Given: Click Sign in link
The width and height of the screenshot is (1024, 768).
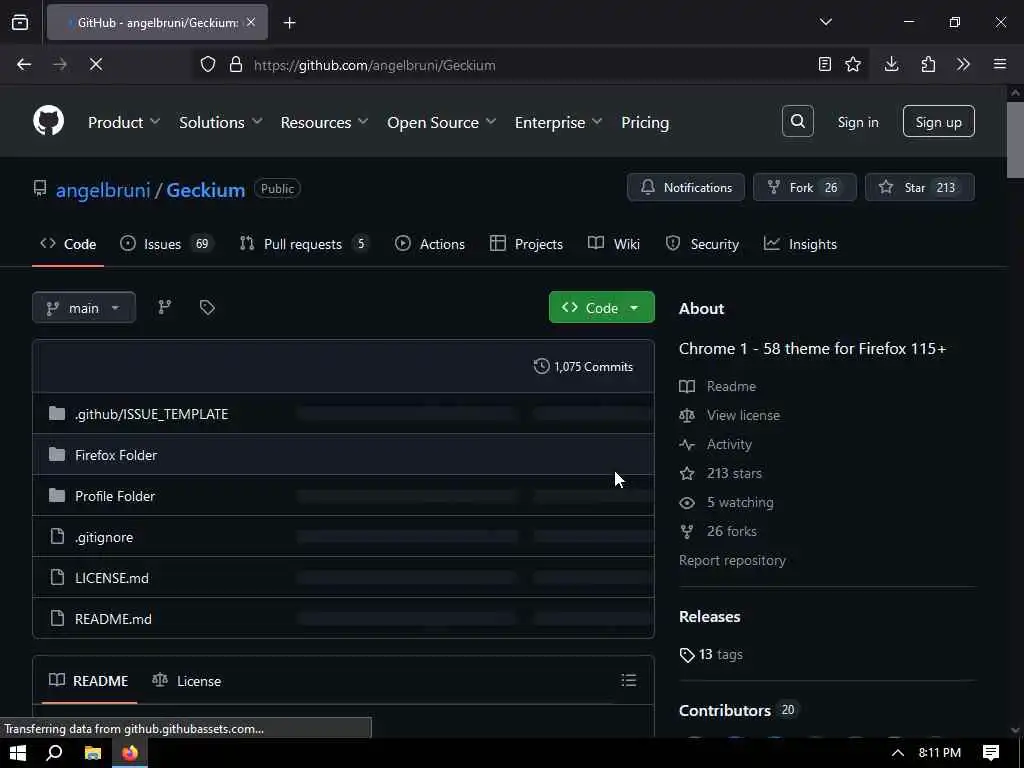Looking at the screenshot, I should (858, 122).
